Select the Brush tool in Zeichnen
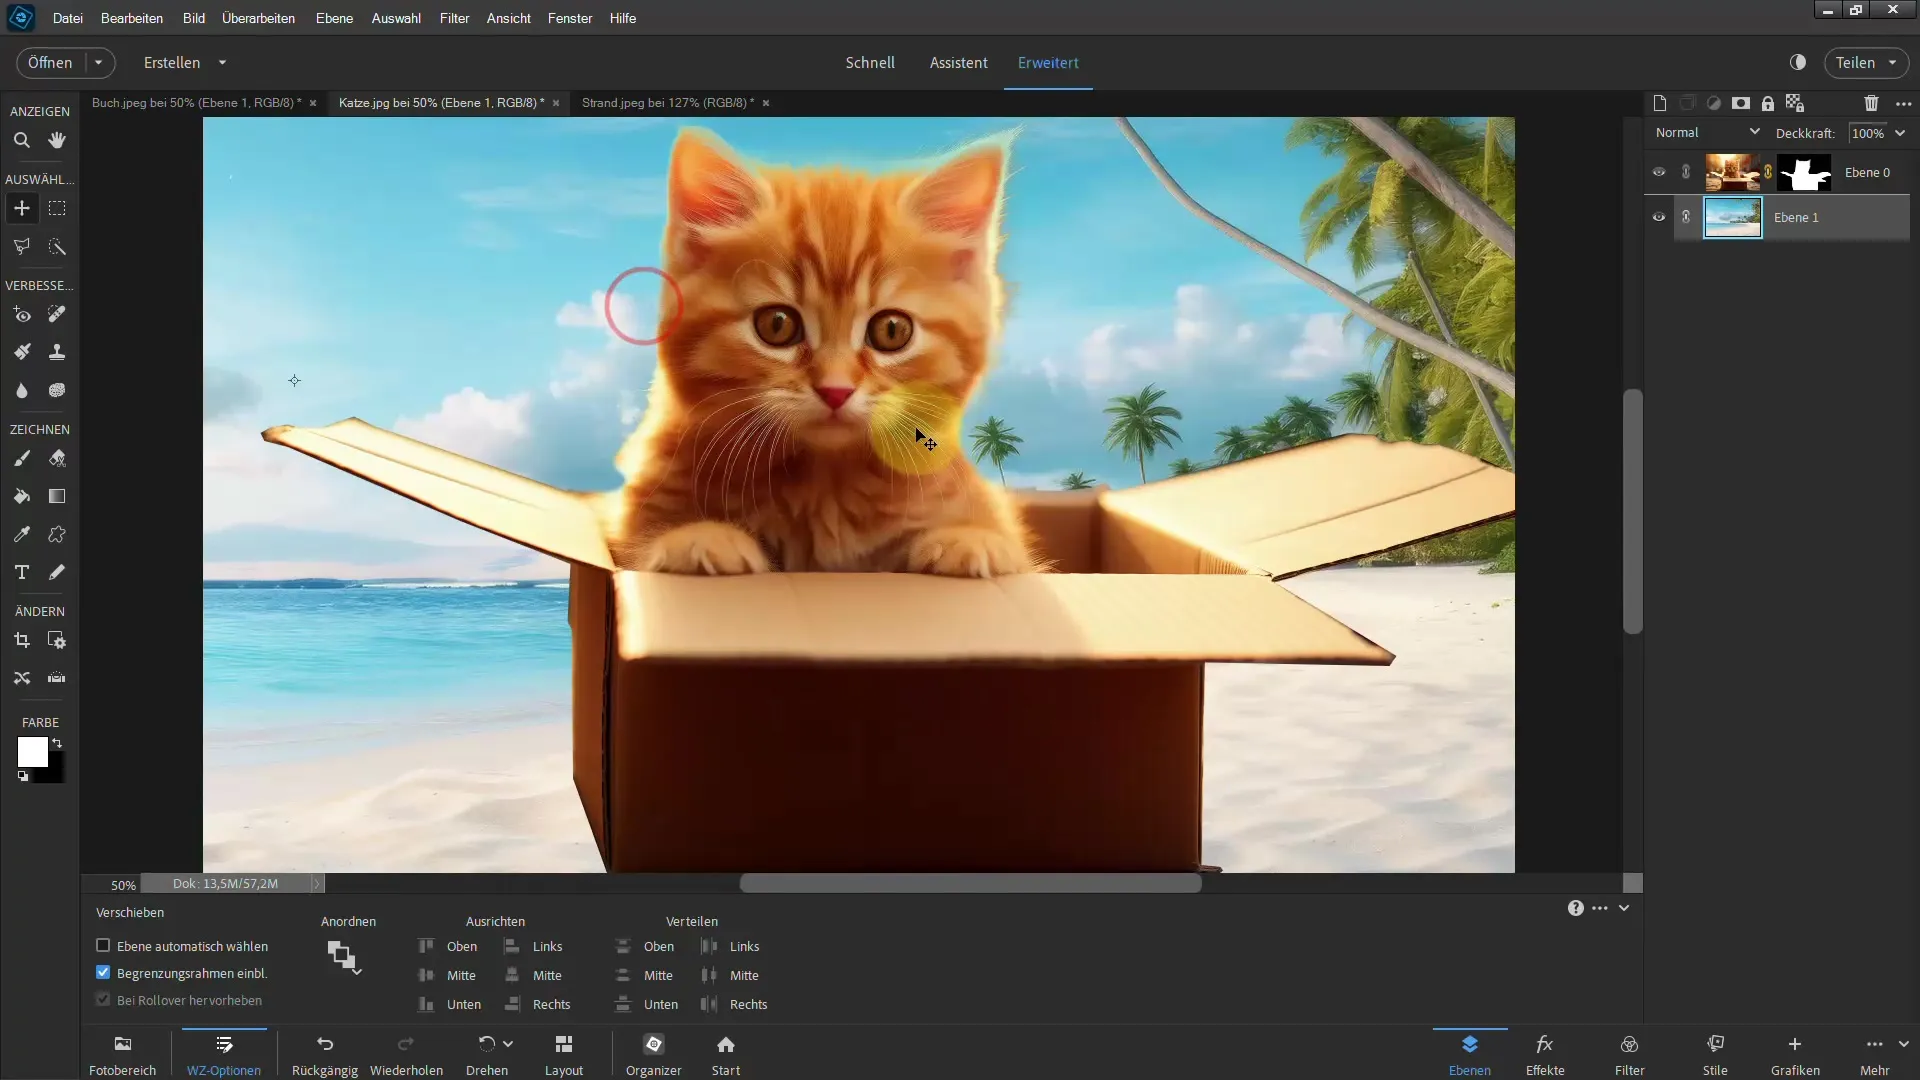The height and width of the screenshot is (1080, 1920). [21, 458]
